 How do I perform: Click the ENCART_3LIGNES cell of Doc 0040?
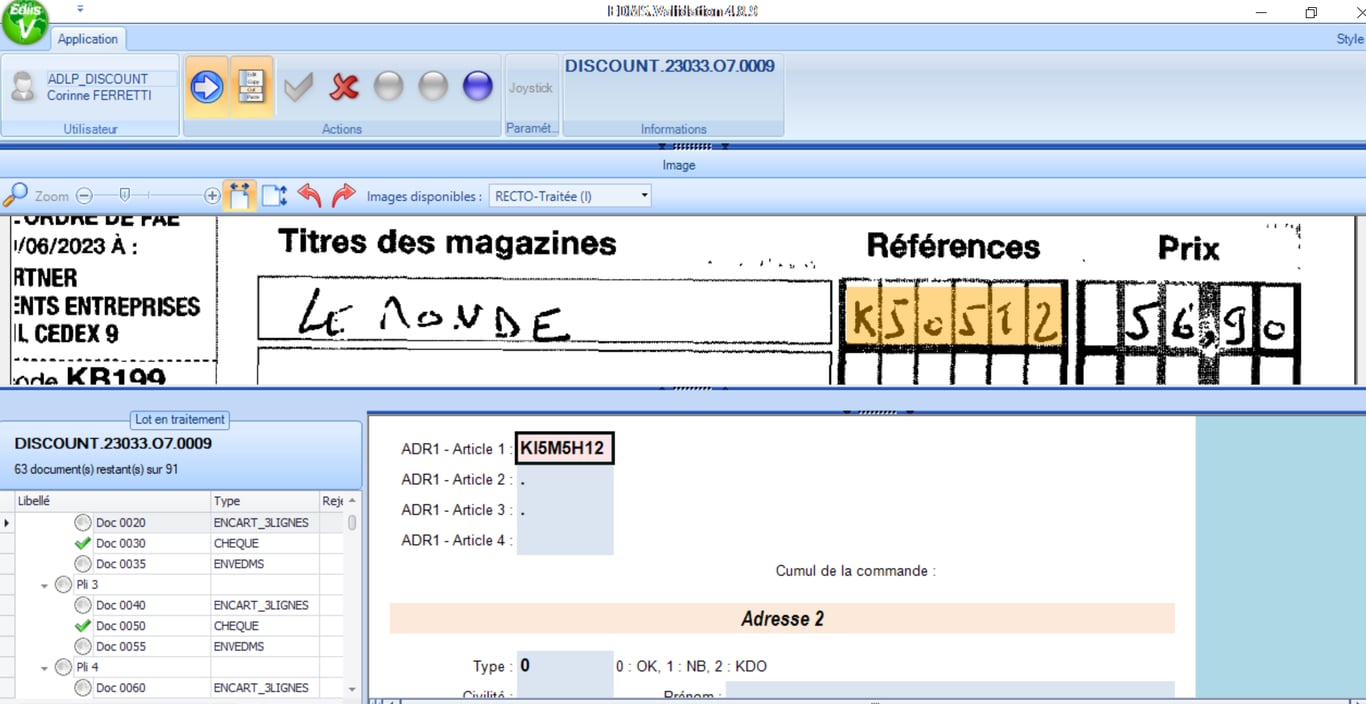265,605
